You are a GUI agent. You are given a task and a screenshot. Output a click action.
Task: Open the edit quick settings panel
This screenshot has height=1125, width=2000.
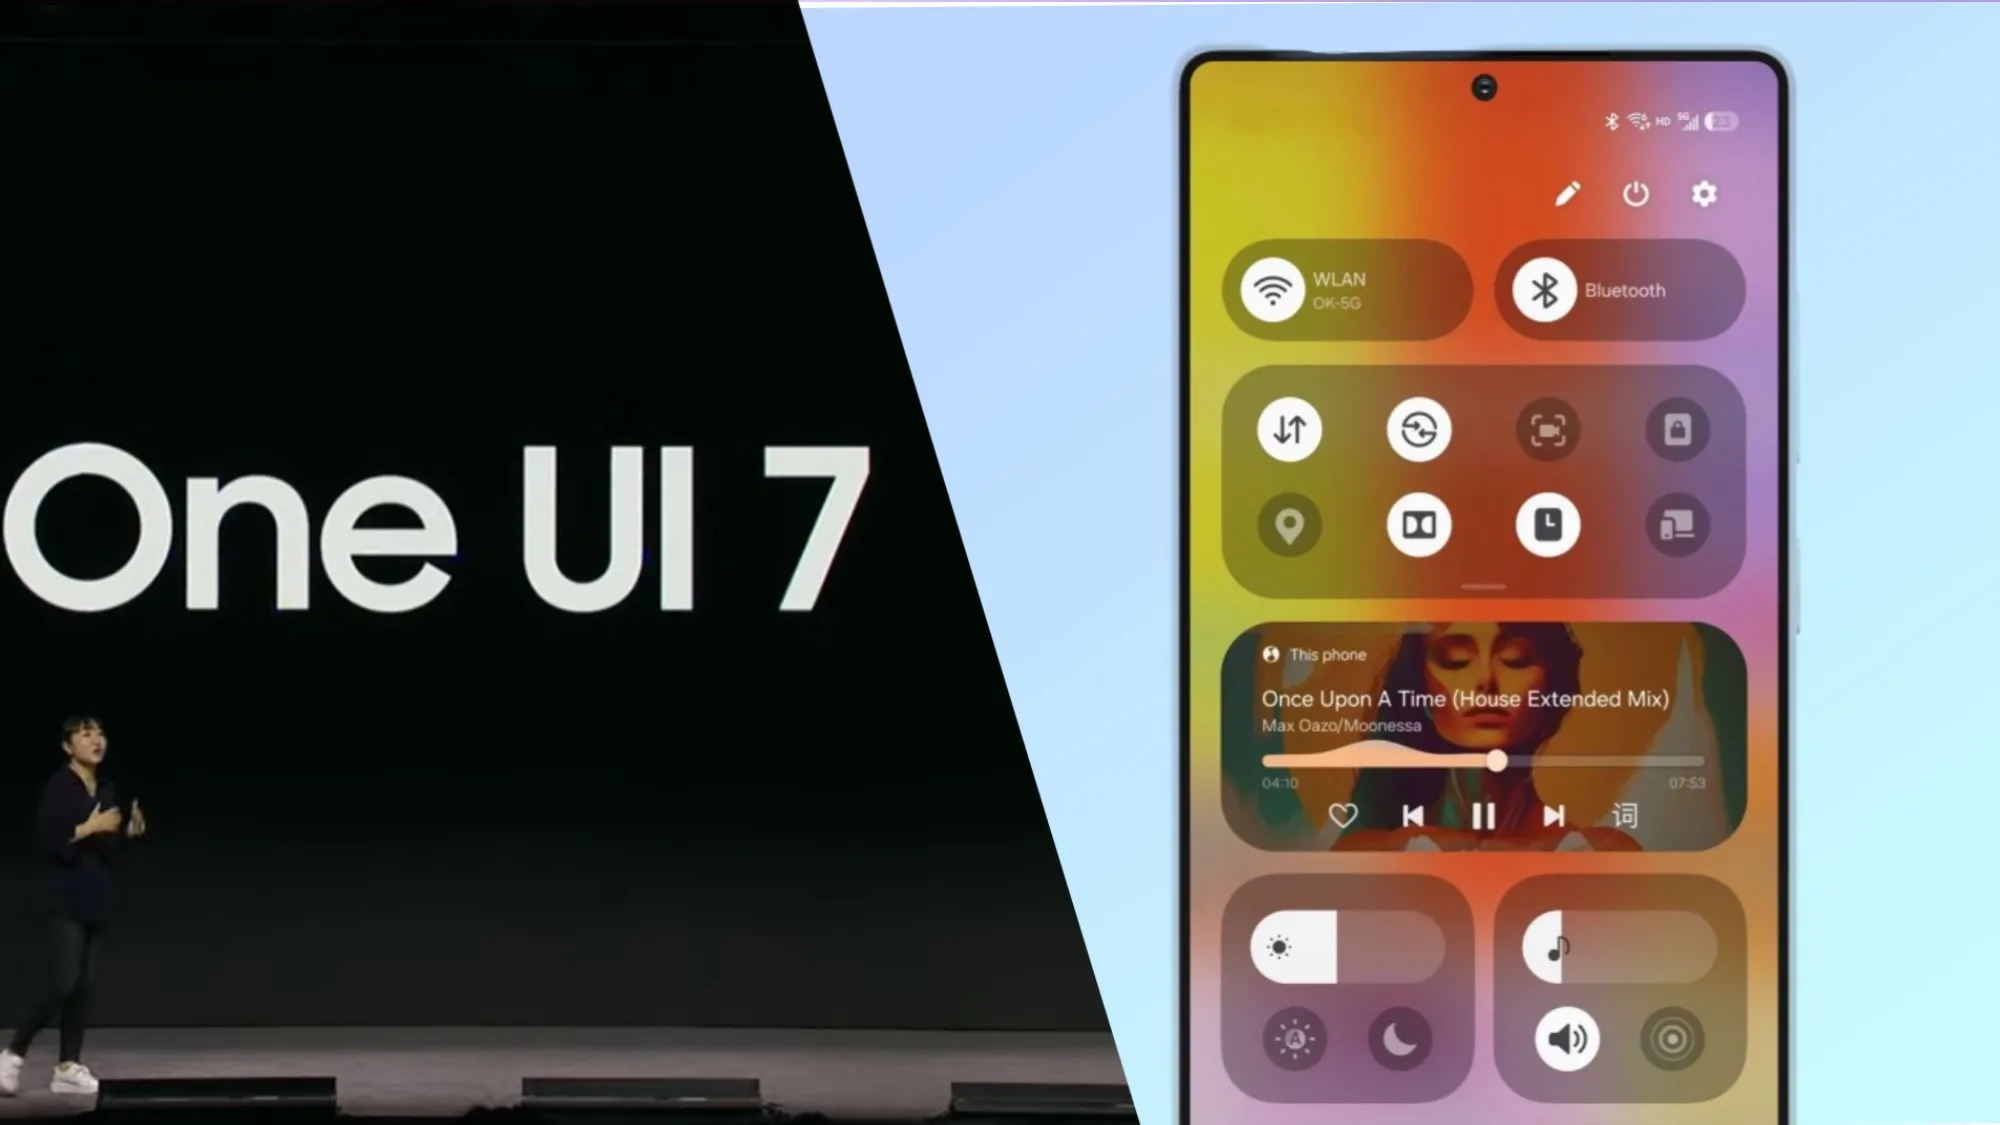pos(1567,192)
